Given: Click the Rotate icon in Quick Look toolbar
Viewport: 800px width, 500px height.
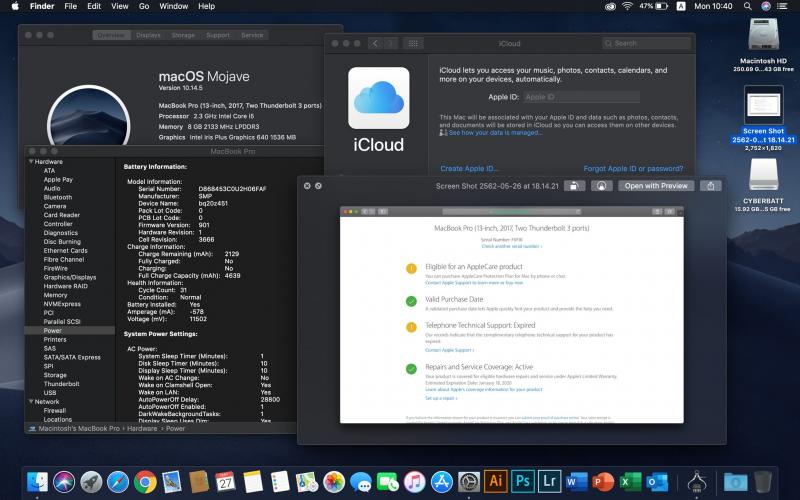Looking at the screenshot, I should (x=574, y=185).
